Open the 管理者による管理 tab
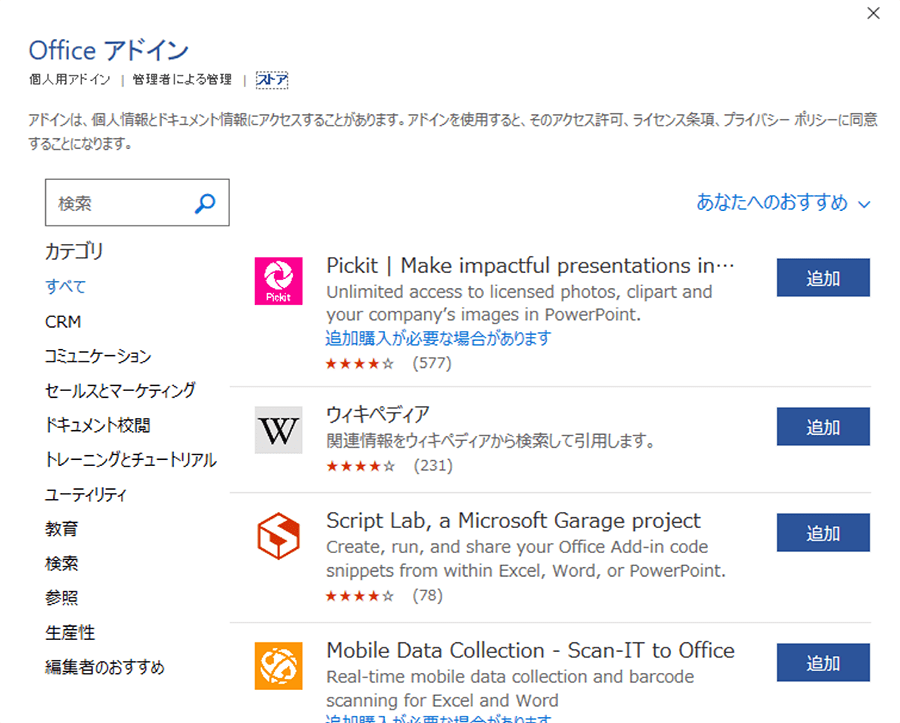900x723 pixels. click(x=182, y=79)
